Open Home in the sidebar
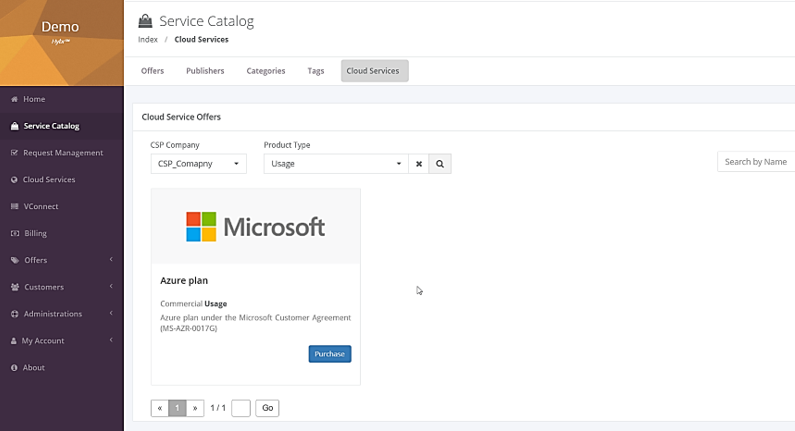This screenshot has width=795, height=431. (x=62, y=99)
